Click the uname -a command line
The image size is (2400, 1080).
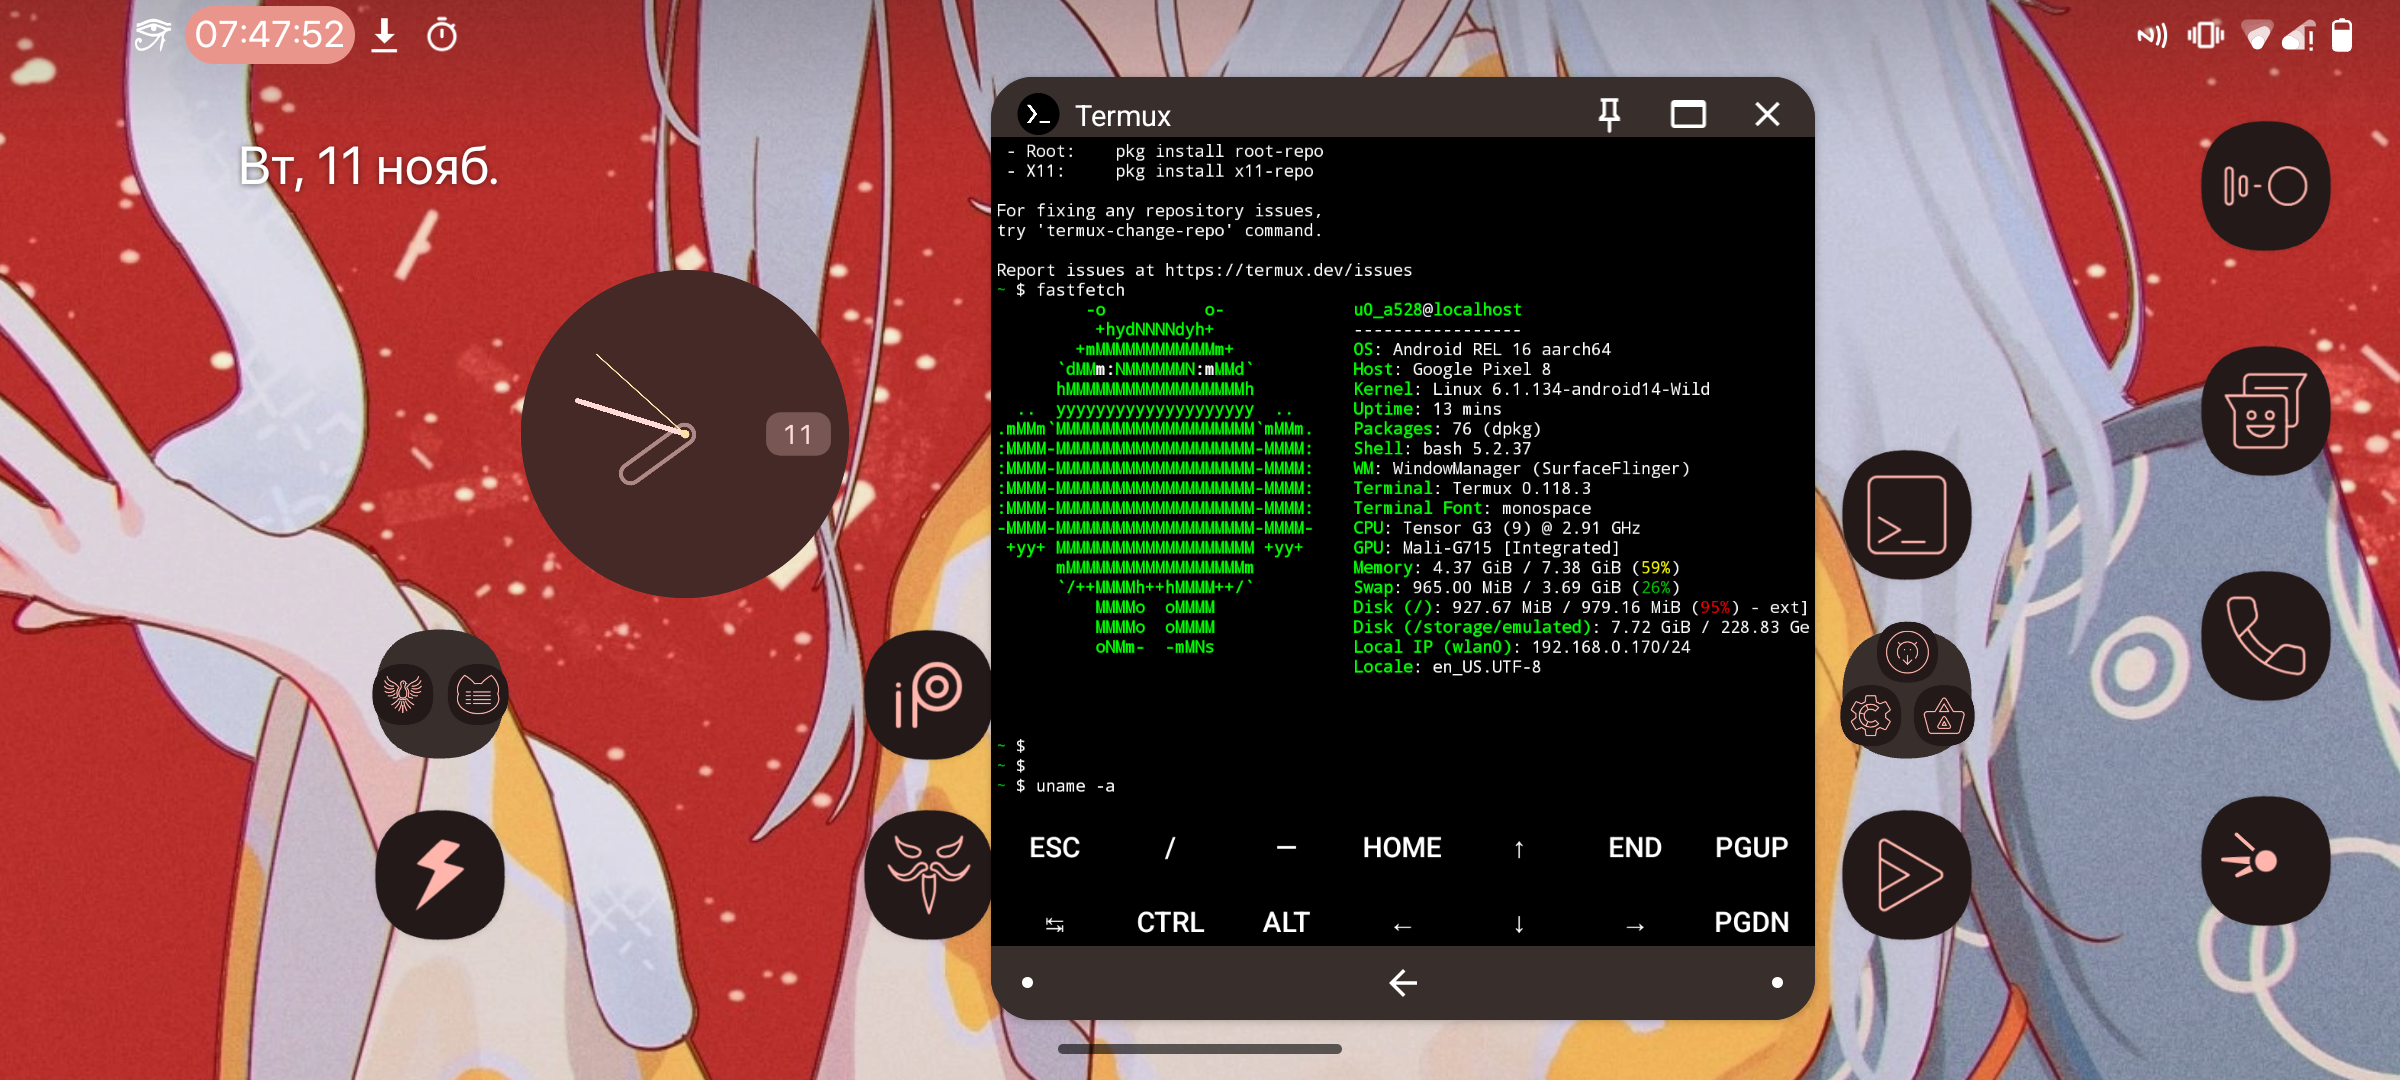(x=1074, y=786)
